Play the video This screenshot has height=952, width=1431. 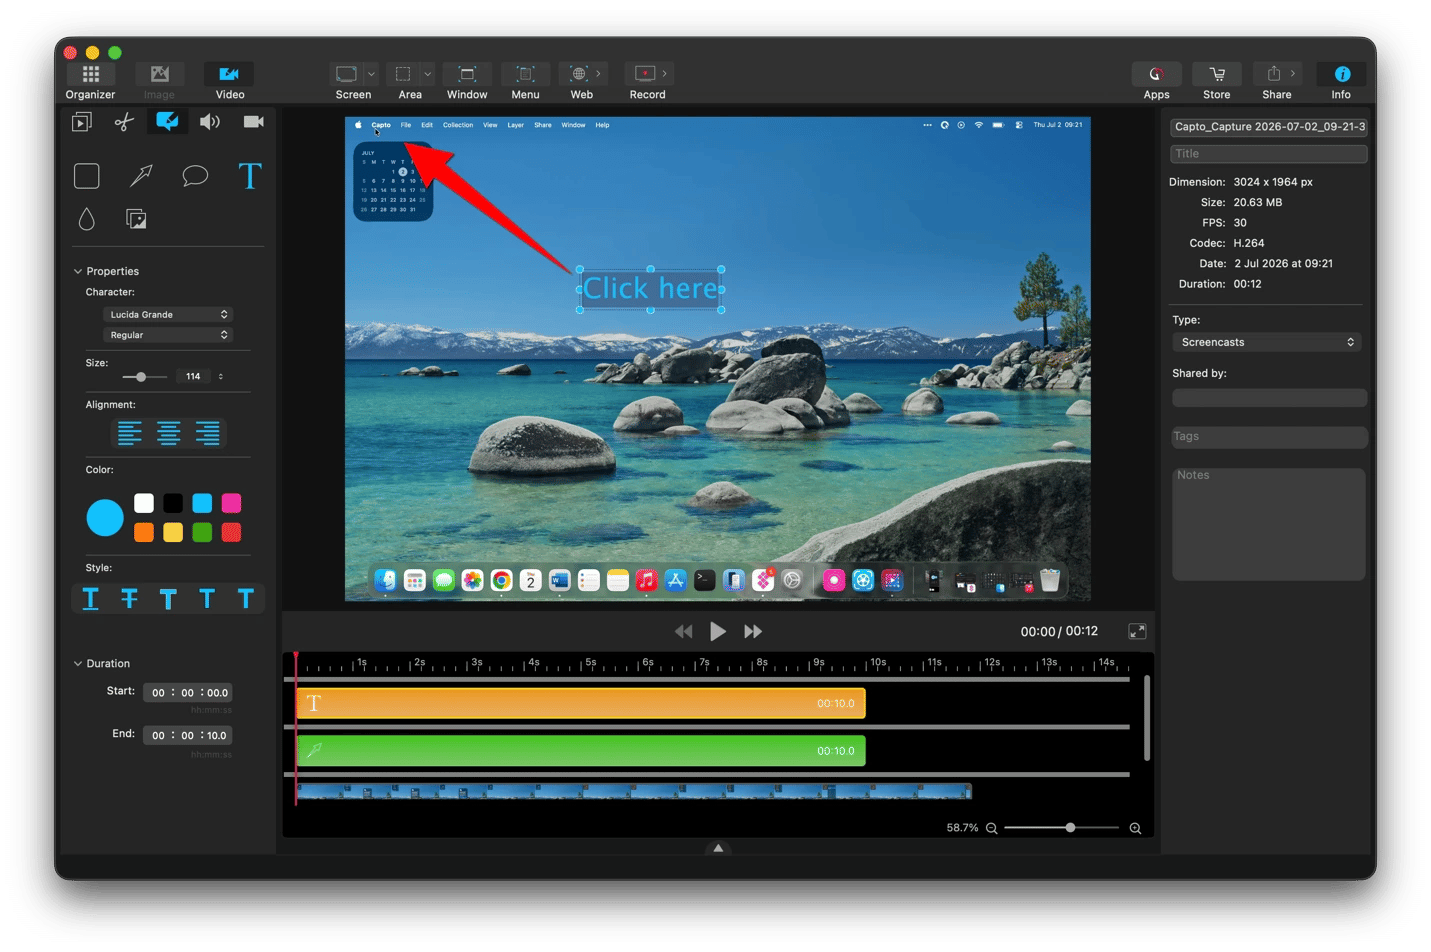pos(718,631)
